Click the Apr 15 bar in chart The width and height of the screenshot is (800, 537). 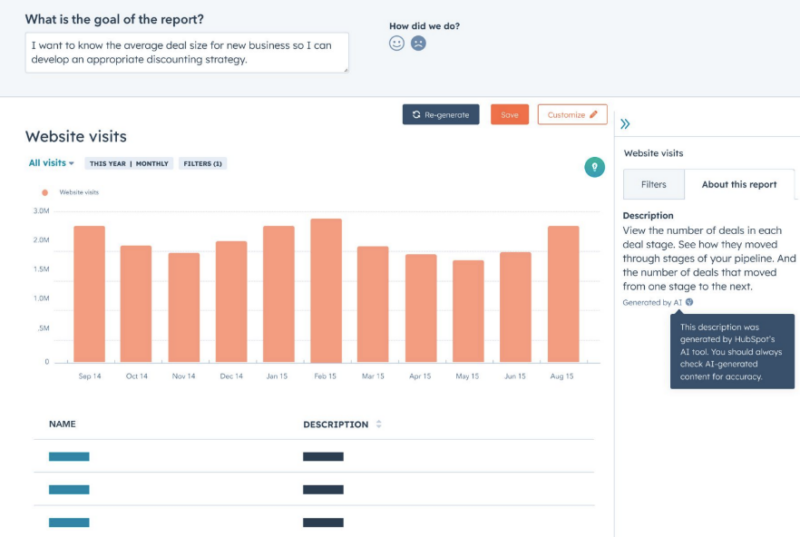point(421,308)
